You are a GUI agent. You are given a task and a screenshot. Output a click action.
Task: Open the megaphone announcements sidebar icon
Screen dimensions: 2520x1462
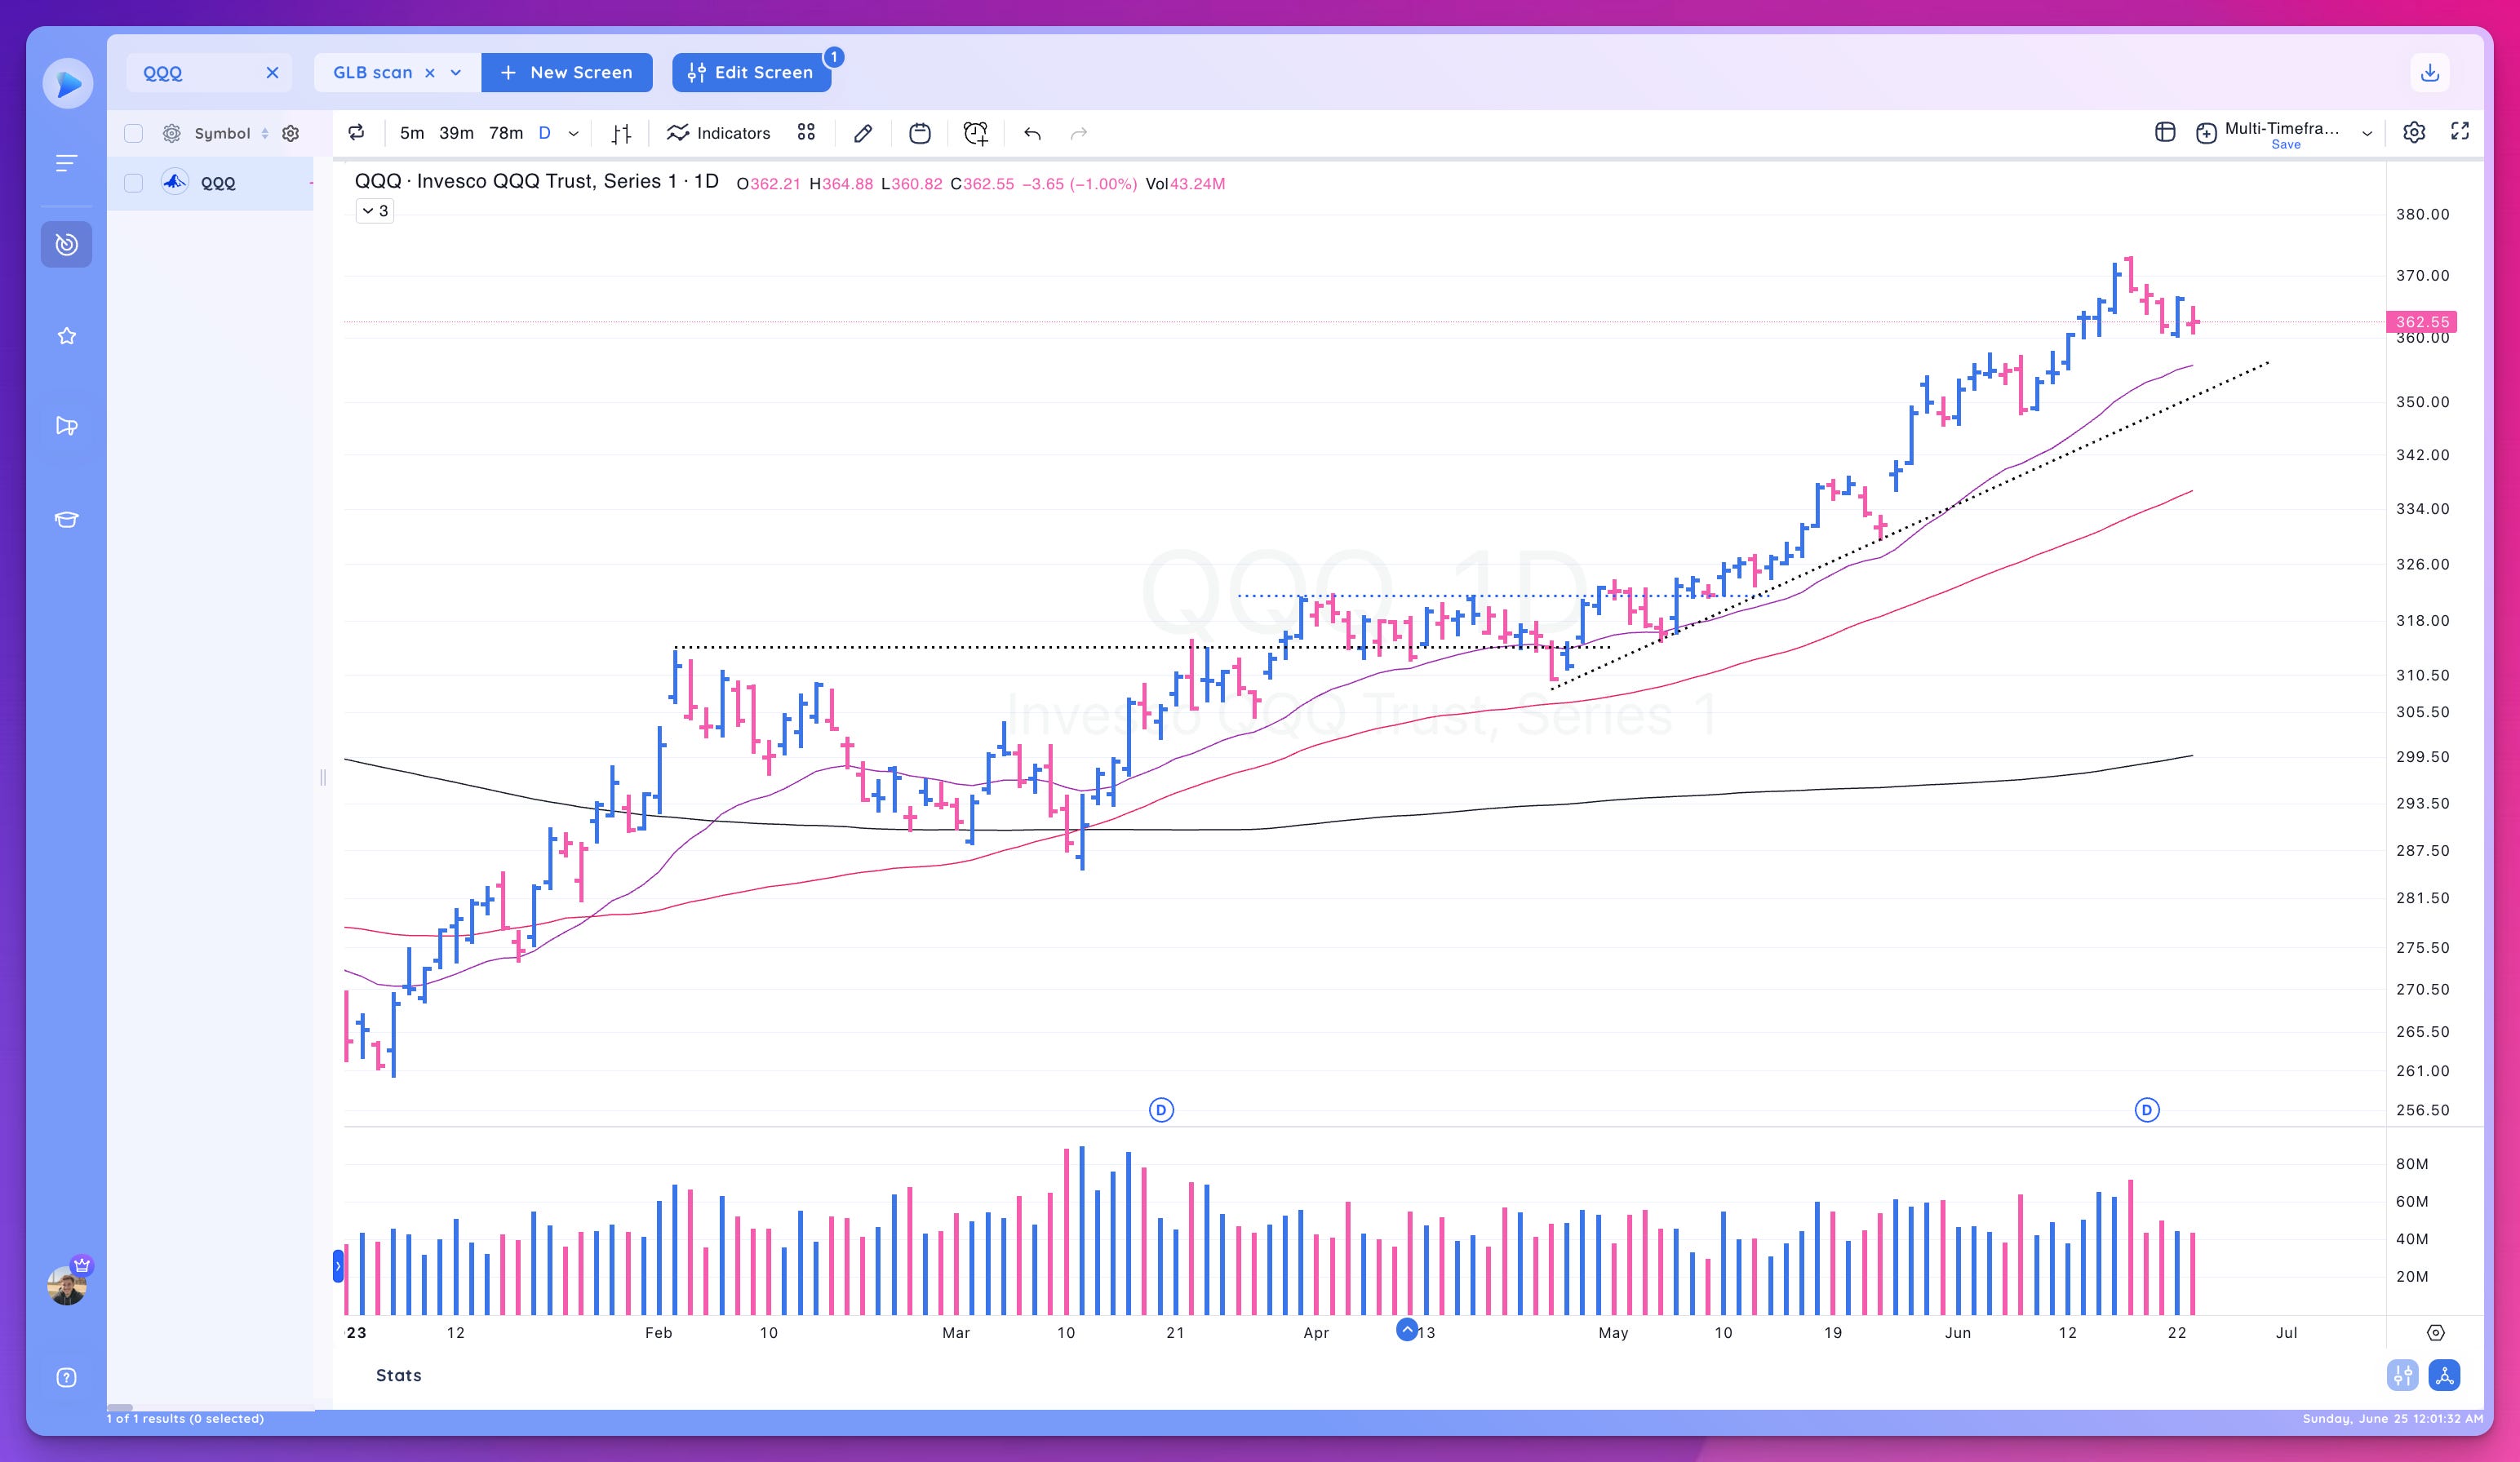point(66,426)
